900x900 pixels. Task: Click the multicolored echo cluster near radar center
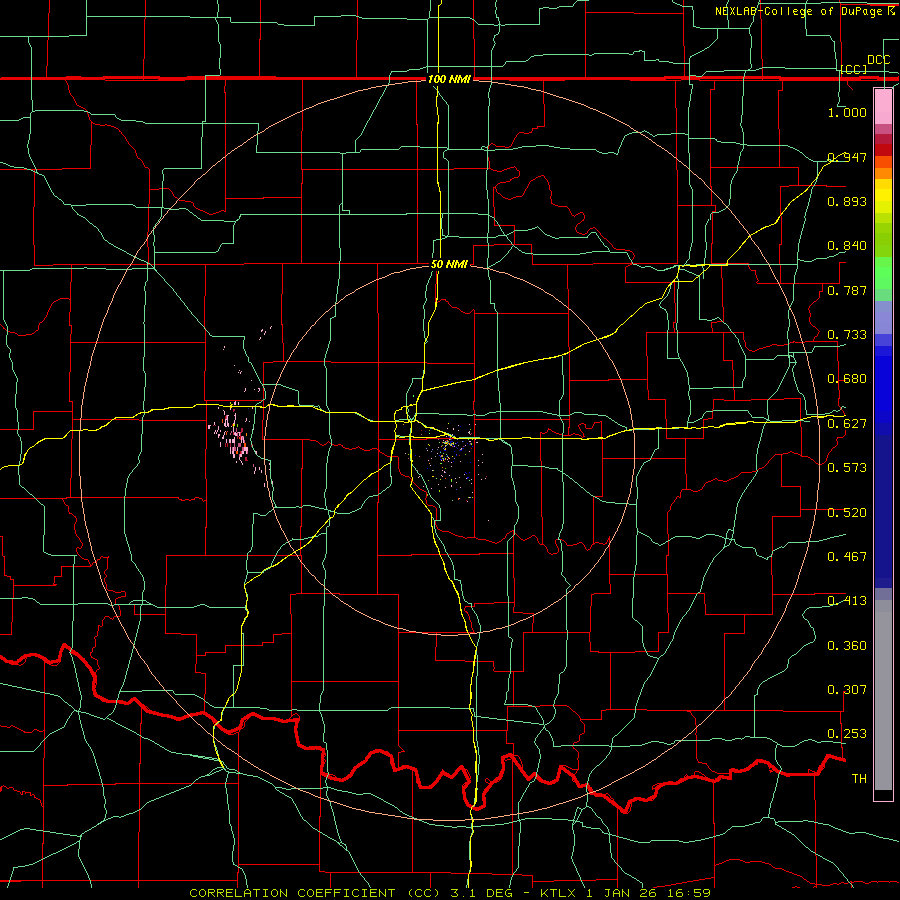tap(449, 459)
